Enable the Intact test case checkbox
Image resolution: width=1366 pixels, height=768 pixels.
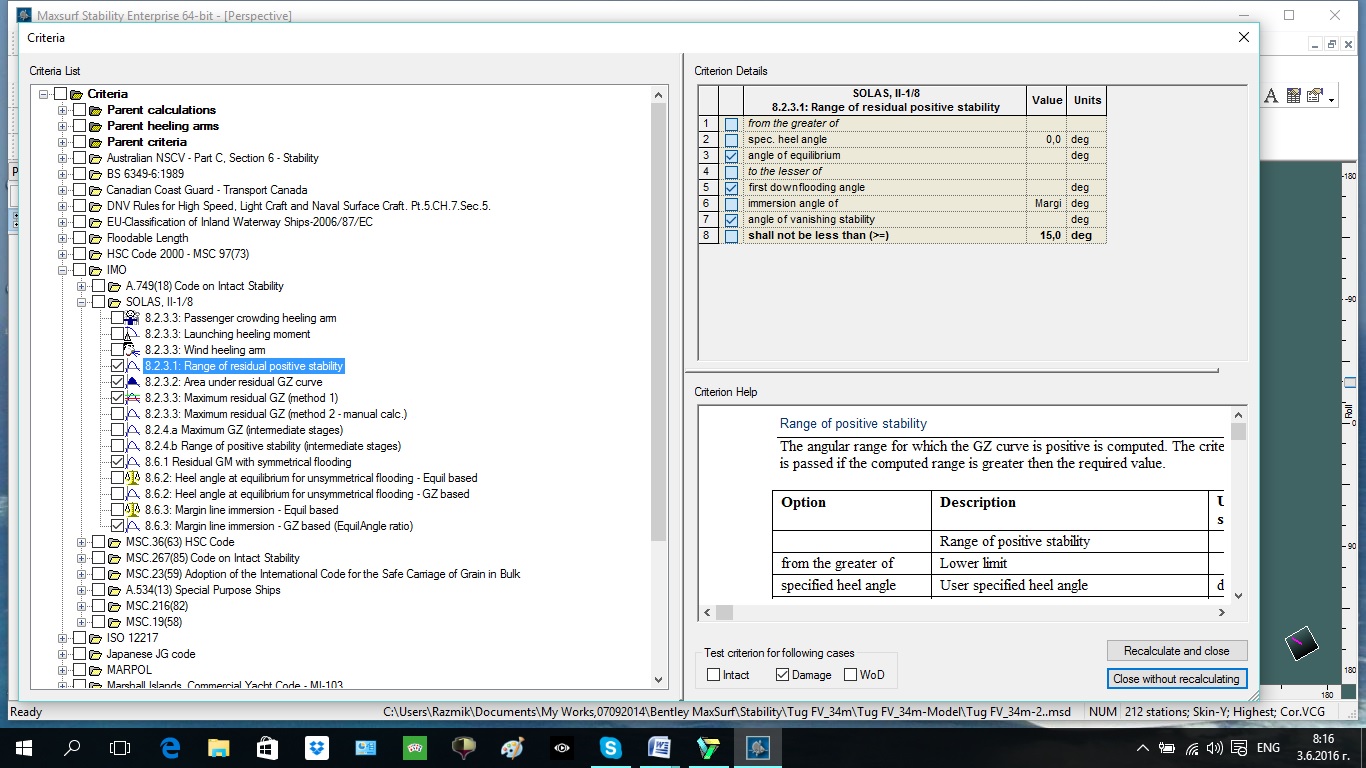point(714,675)
